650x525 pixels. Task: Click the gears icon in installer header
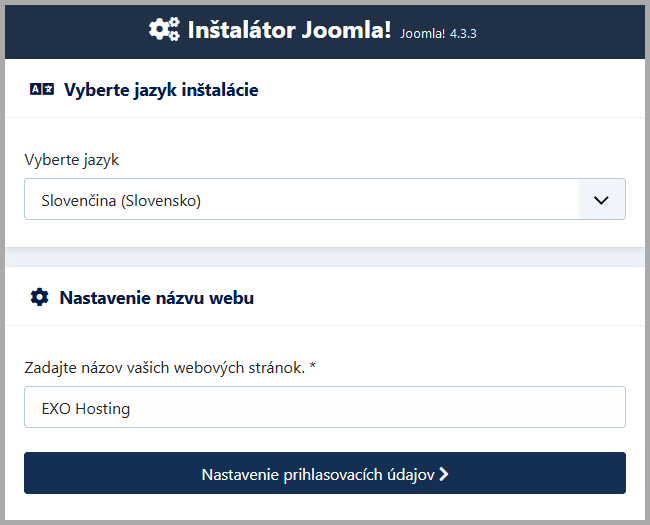tap(165, 29)
